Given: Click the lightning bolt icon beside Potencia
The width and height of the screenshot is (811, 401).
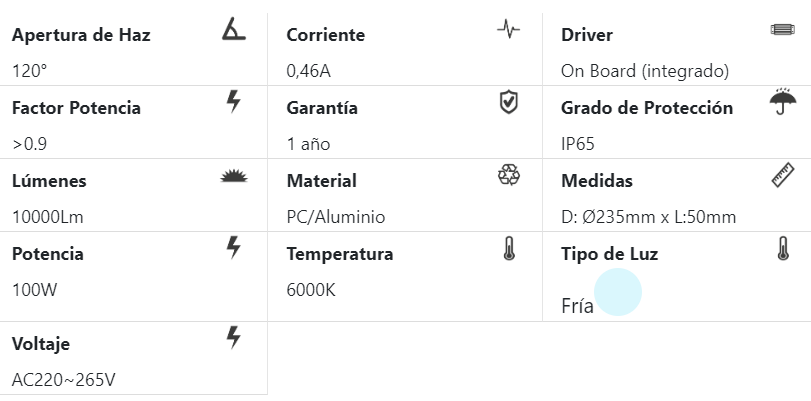Looking at the screenshot, I should click(234, 247).
